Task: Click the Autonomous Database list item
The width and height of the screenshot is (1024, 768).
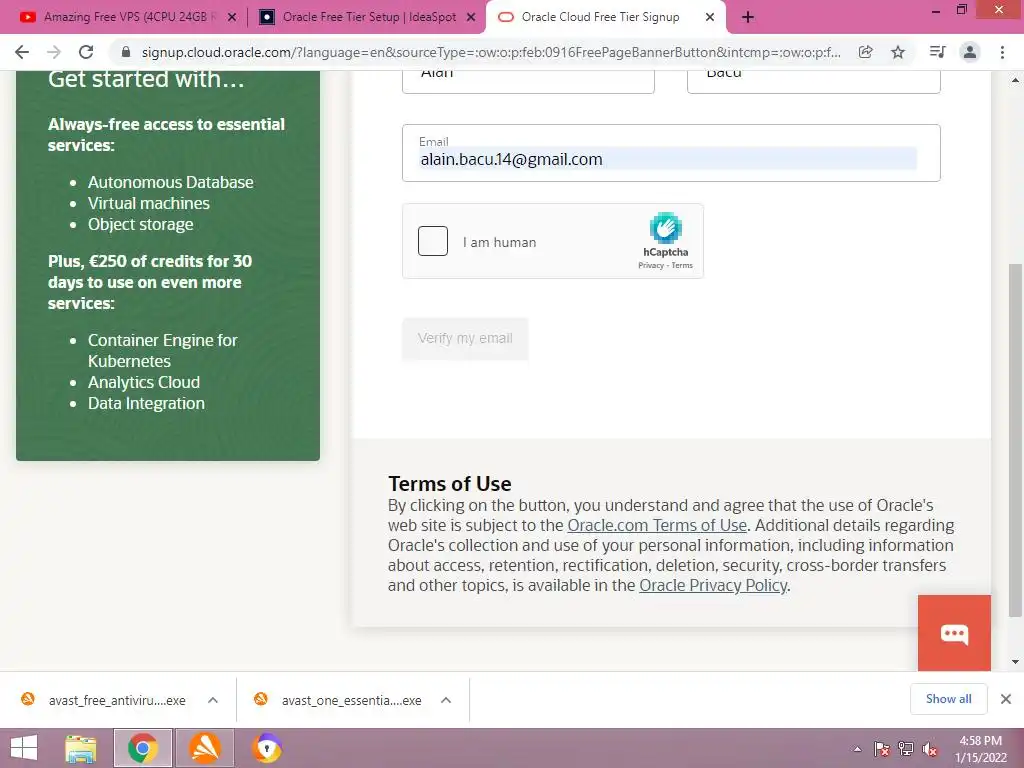Action: (170, 182)
